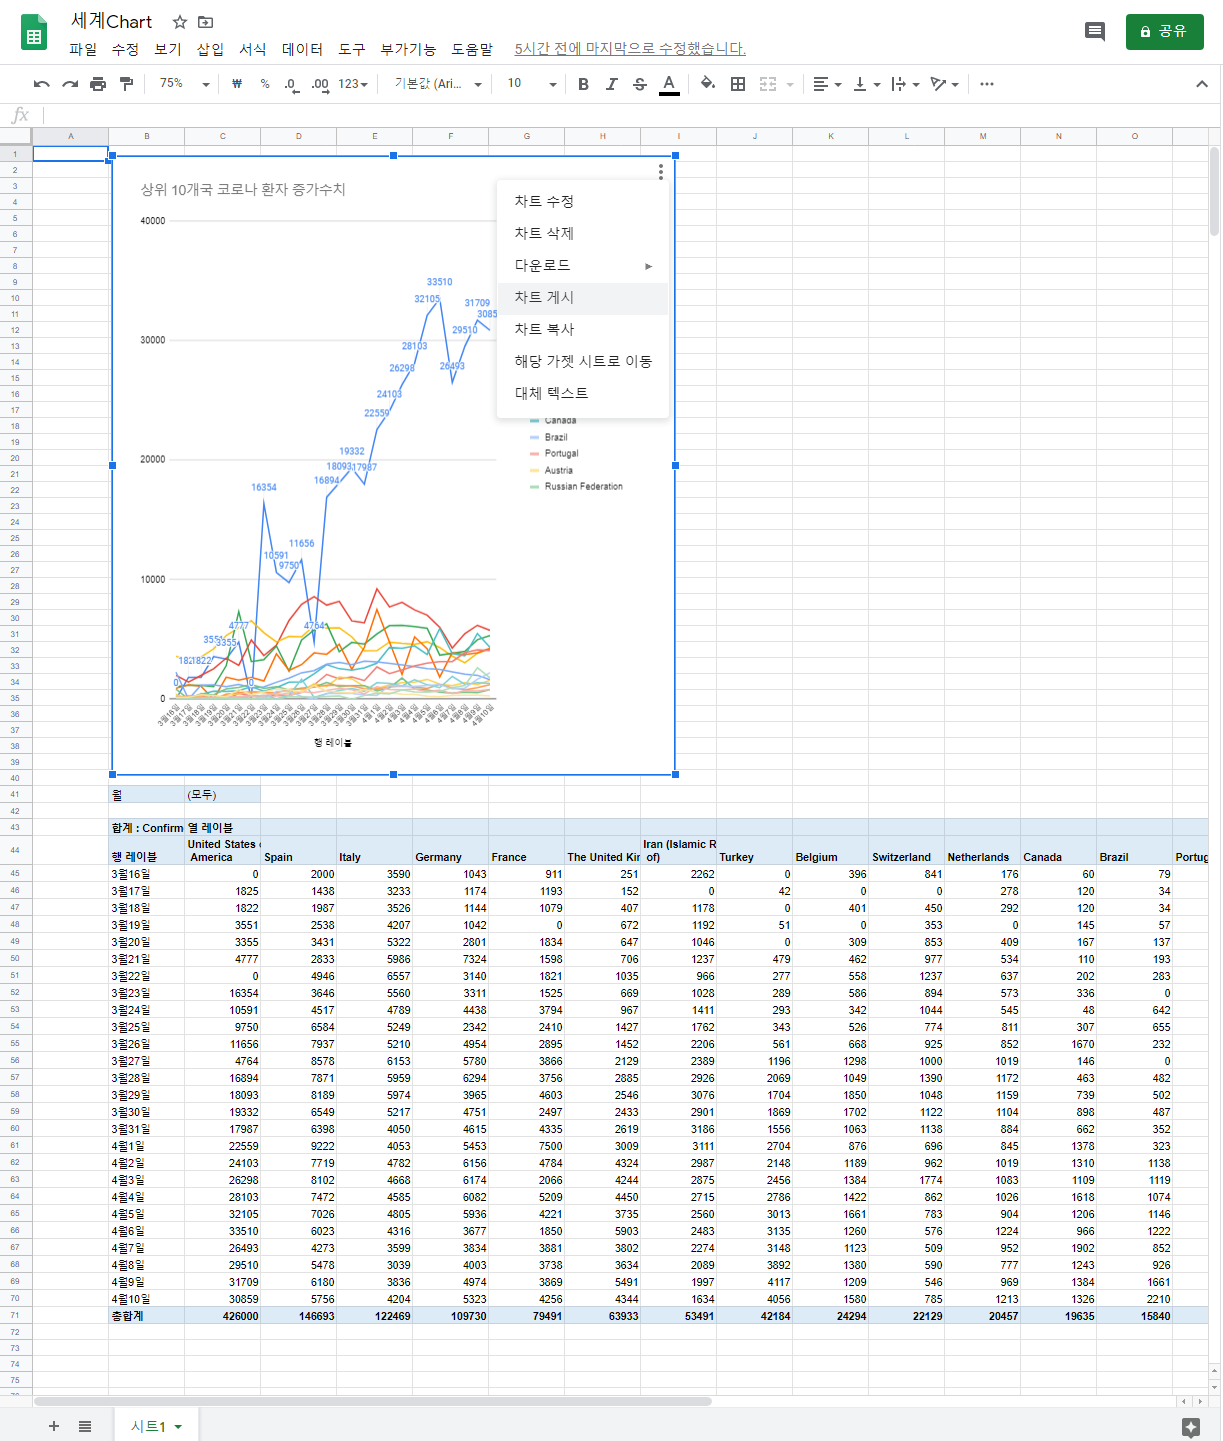Open the 삽입 menu

click(x=210, y=49)
